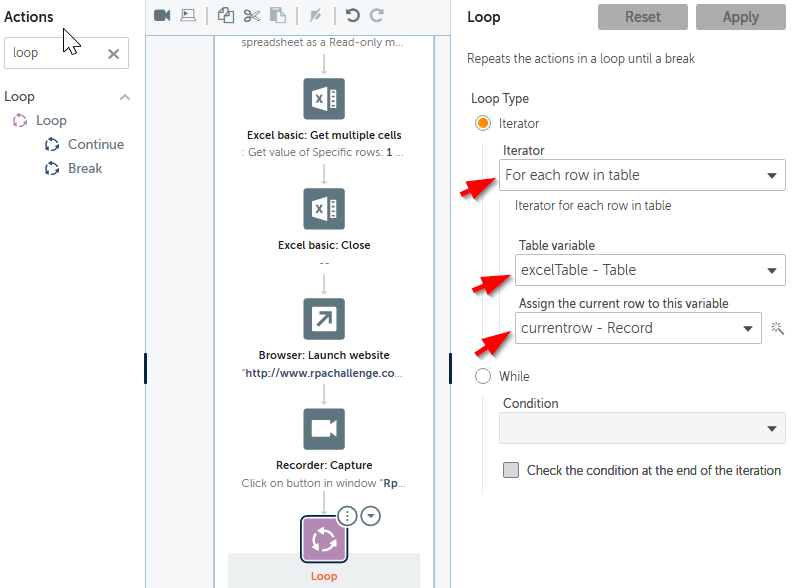Open the Table variable dropdown
The height and width of the screenshot is (588, 793).
(650, 270)
